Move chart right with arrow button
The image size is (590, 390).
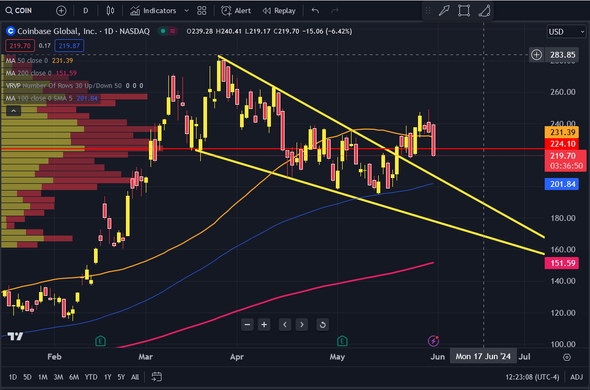[x=302, y=324]
